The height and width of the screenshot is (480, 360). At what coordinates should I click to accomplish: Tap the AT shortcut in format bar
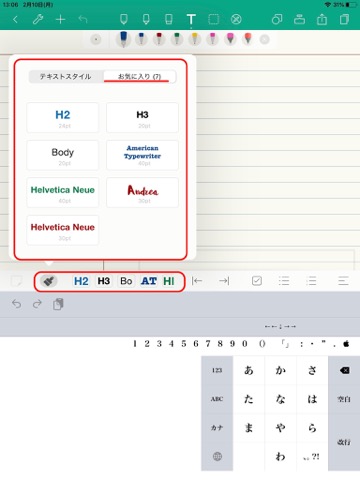(149, 281)
